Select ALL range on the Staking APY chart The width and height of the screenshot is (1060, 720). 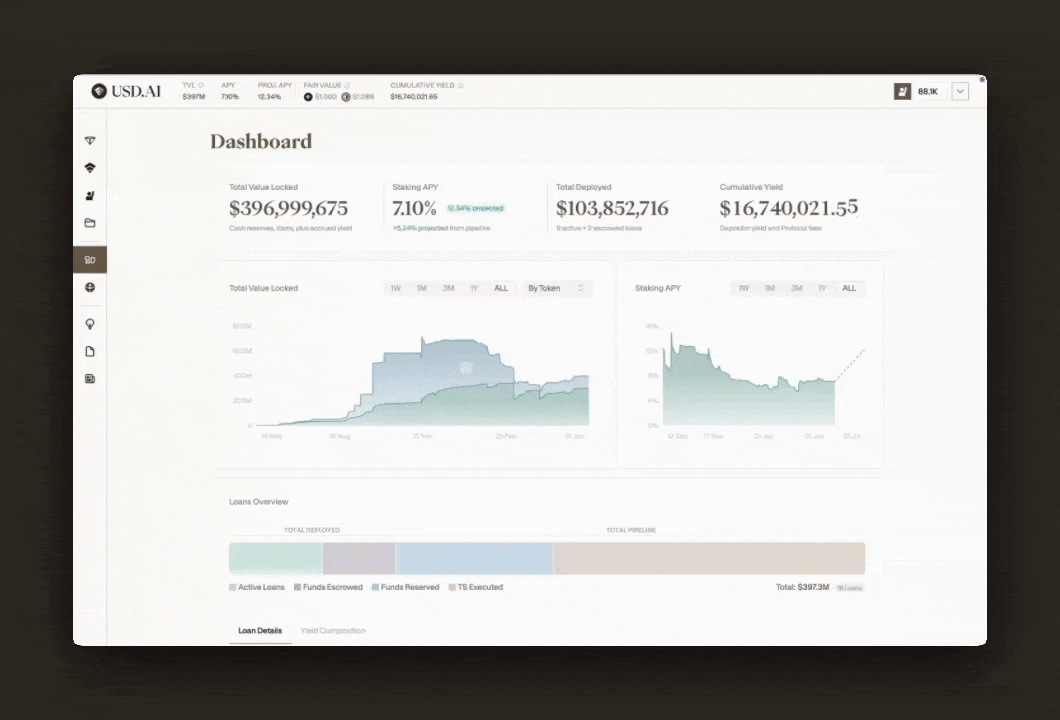click(x=849, y=288)
